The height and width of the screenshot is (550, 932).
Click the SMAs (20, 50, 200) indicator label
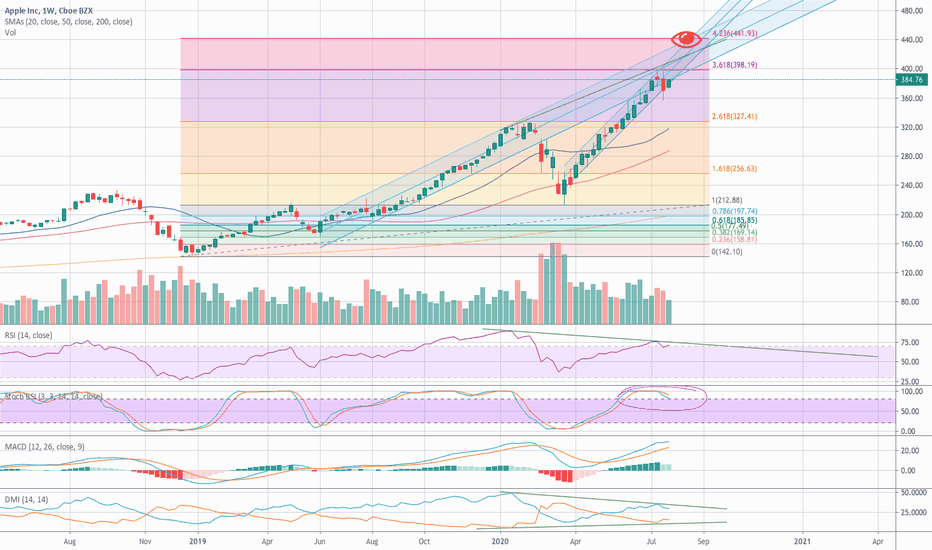pyautogui.click(x=68, y=21)
